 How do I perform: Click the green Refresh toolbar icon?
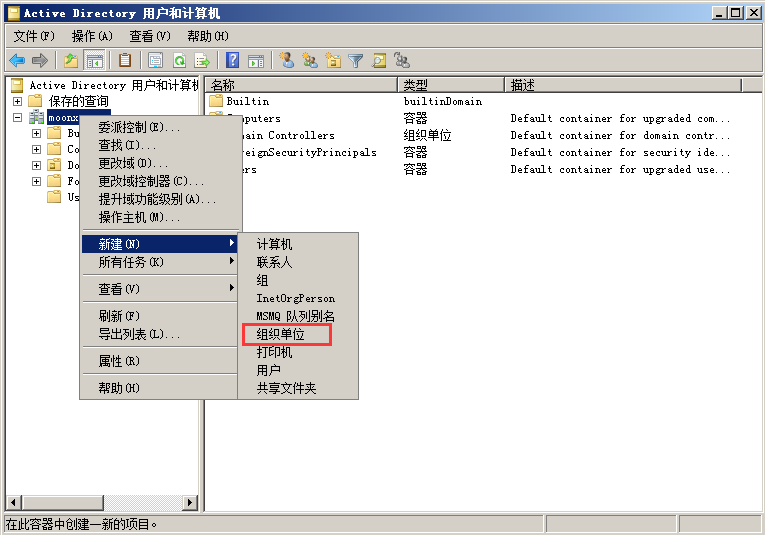click(180, 60)
